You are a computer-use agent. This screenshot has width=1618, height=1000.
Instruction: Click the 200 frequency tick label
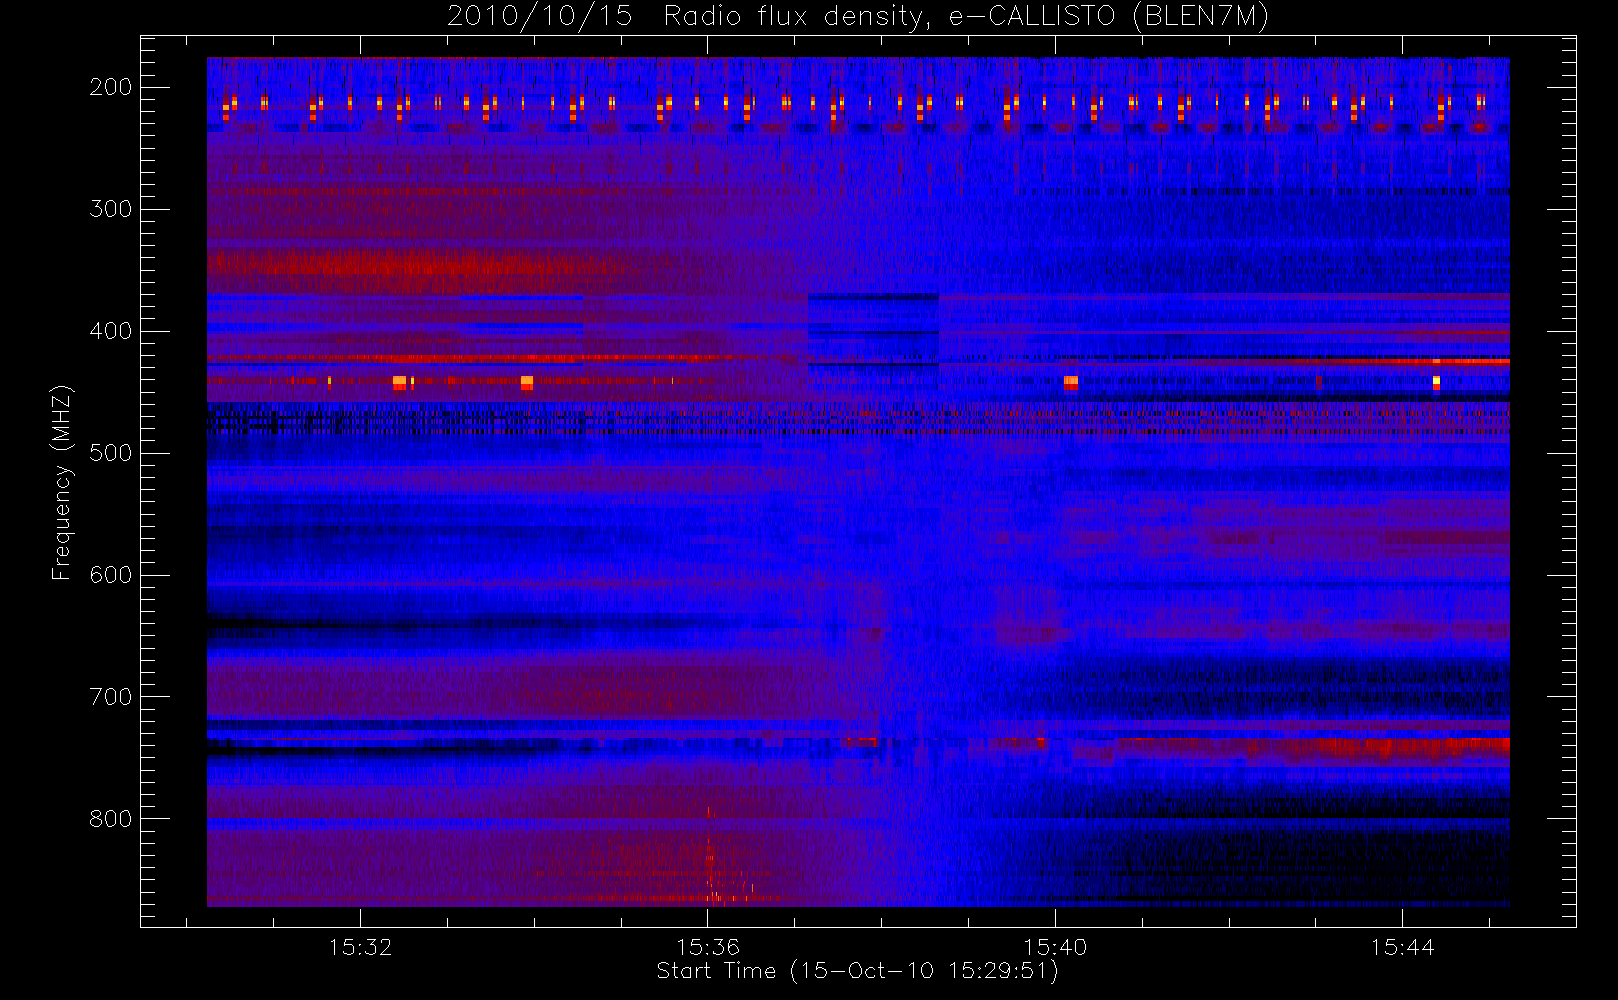111,87
